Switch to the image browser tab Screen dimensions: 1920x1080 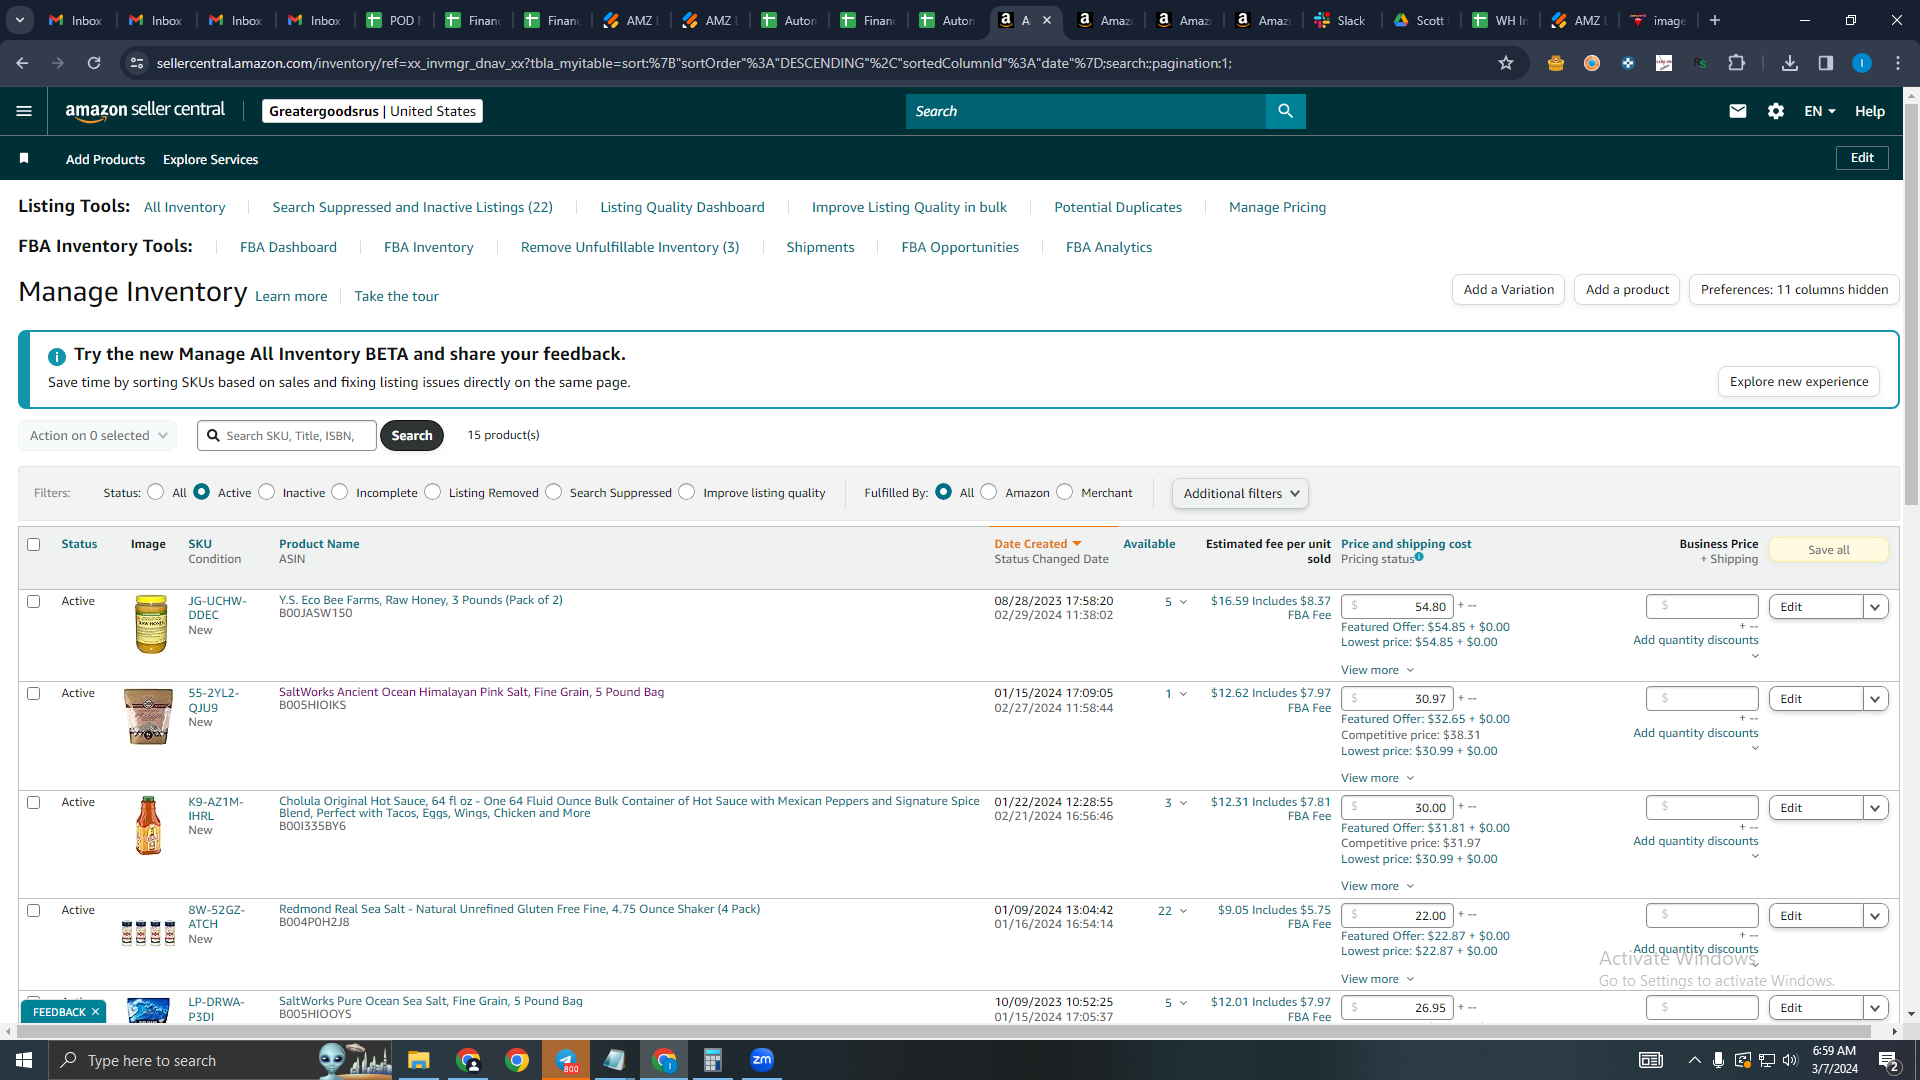click(x=1659, y=20)
